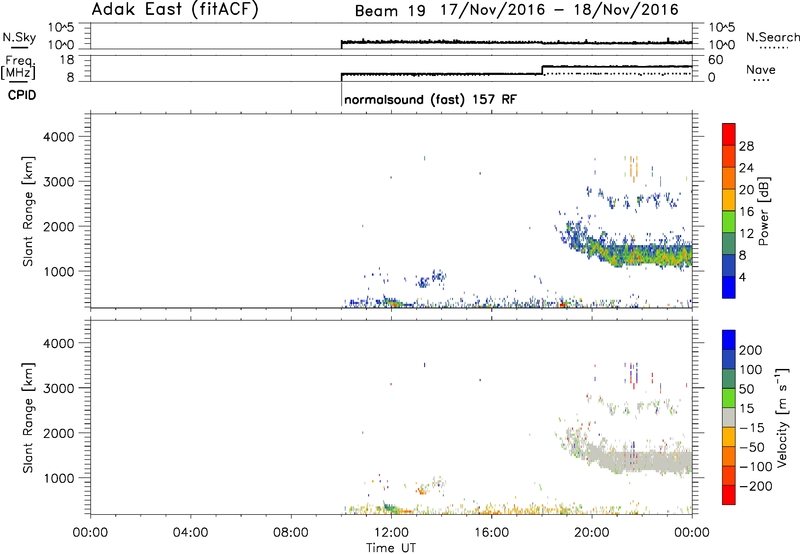Click the dotted line sample under N.Search

[773, 47]
